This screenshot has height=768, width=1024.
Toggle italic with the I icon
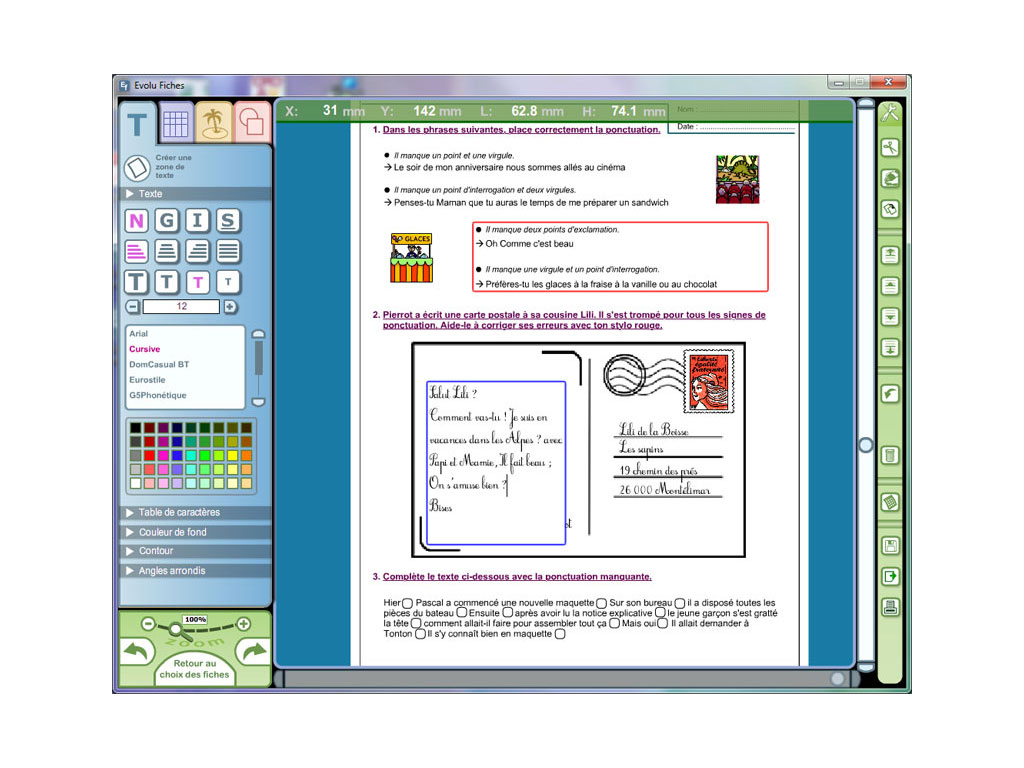[197, 221]
